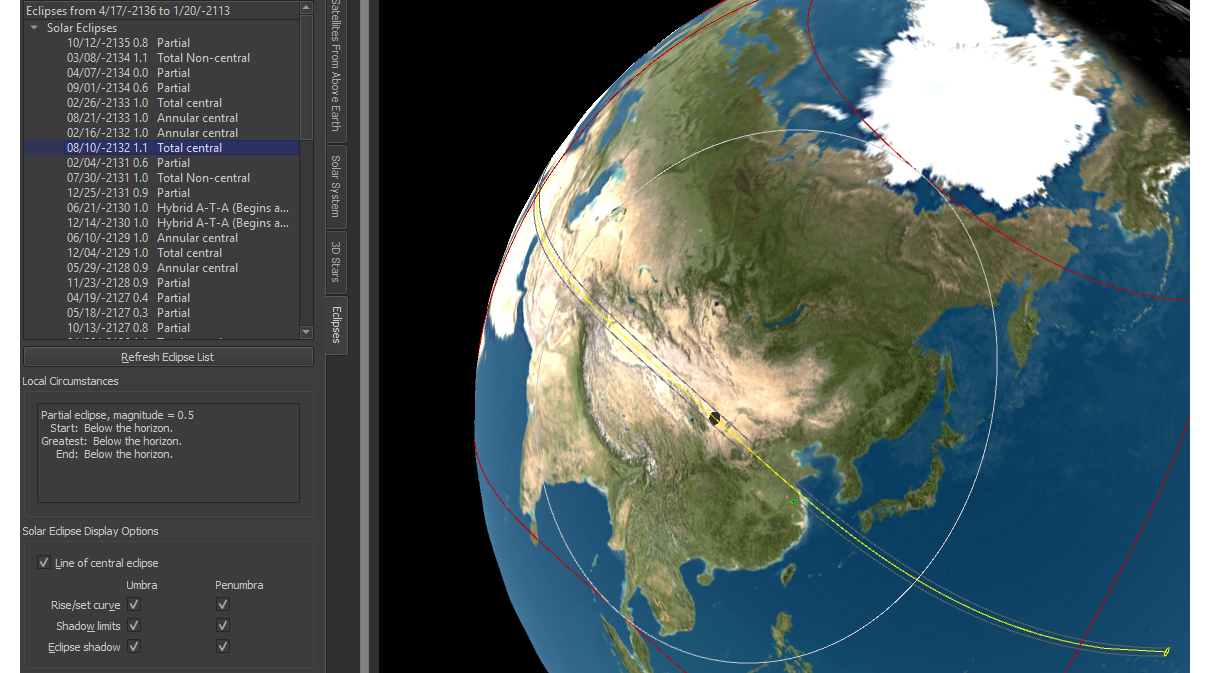Click the eclipse list scroll-up arrow
Screen dimensions: 1211x673
(x=306, y=9)
